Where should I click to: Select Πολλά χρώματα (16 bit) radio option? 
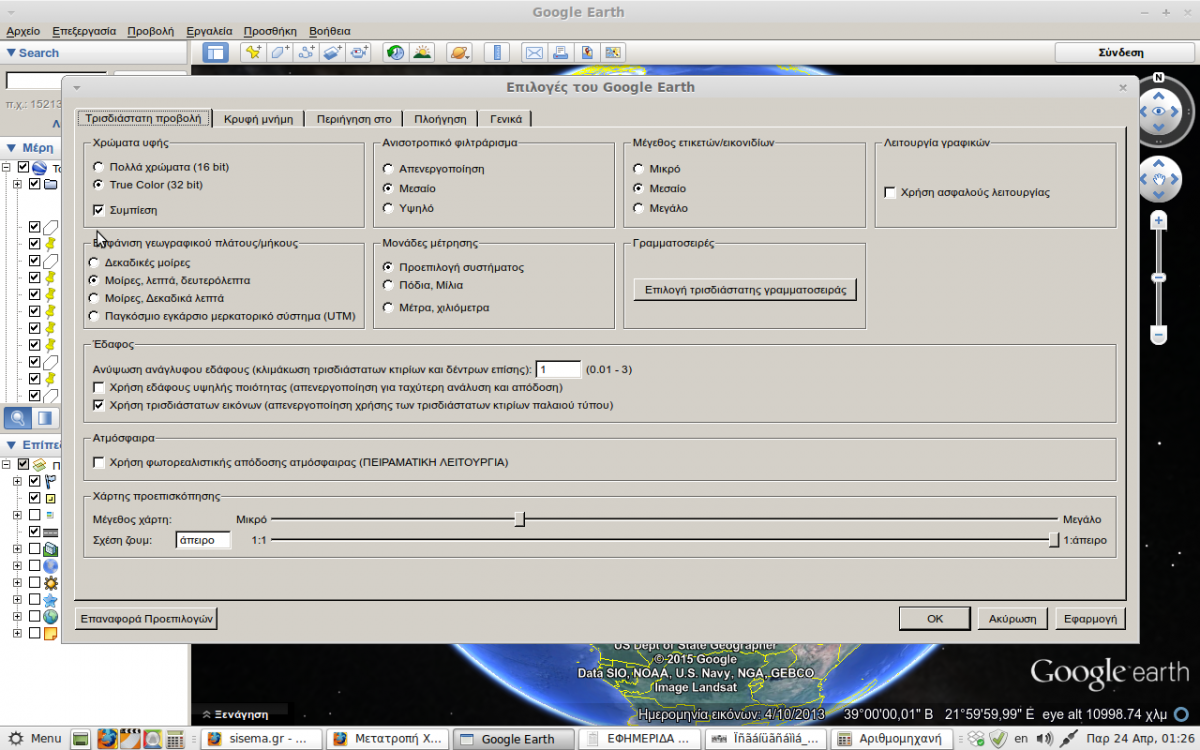click(x=98, y=166)
